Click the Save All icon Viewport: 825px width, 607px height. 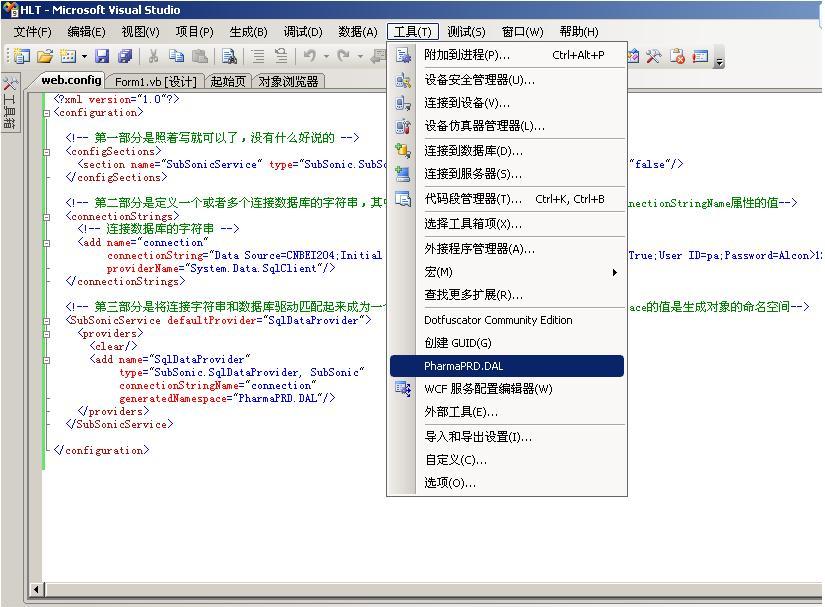click(x=125, y=56)
